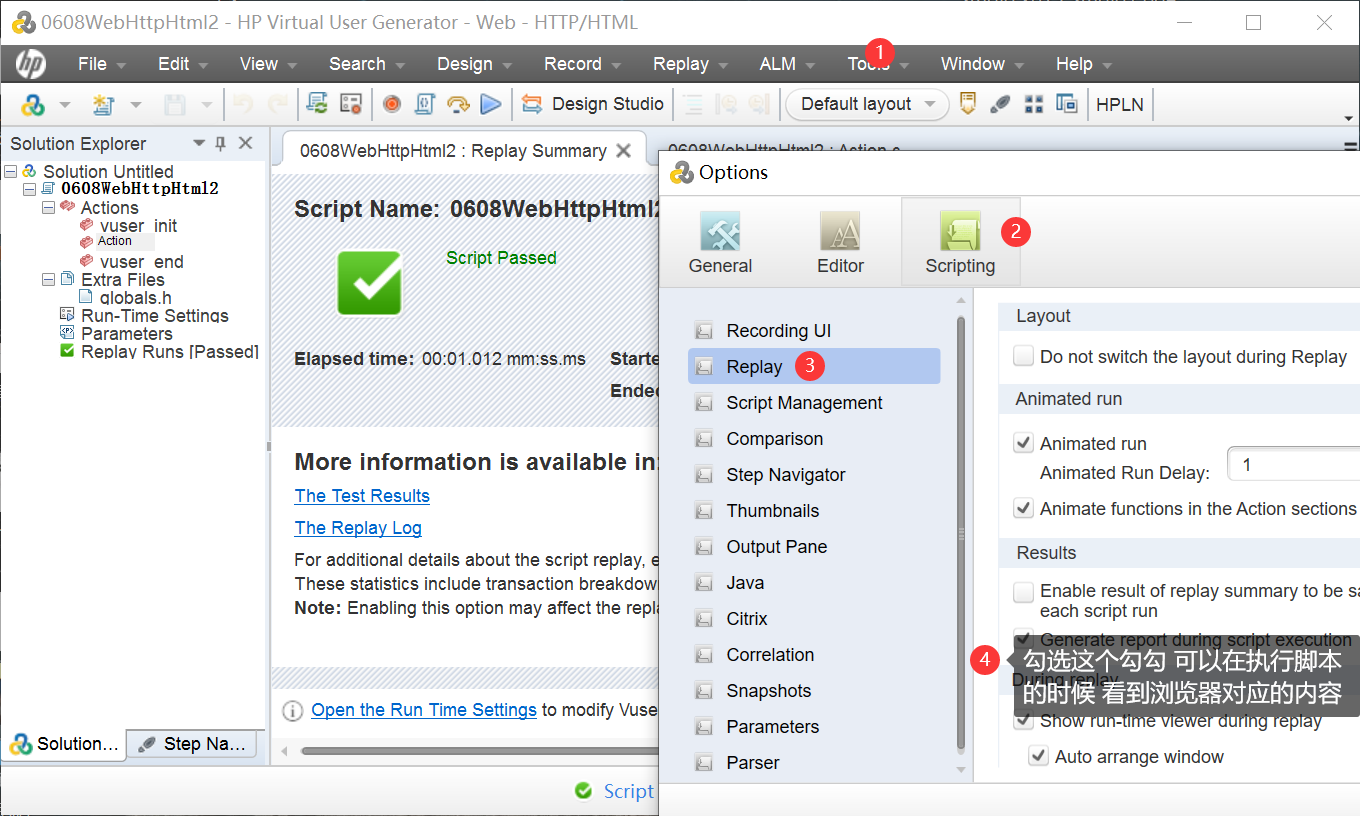Open the Window menu

click(x=982, y=64)
